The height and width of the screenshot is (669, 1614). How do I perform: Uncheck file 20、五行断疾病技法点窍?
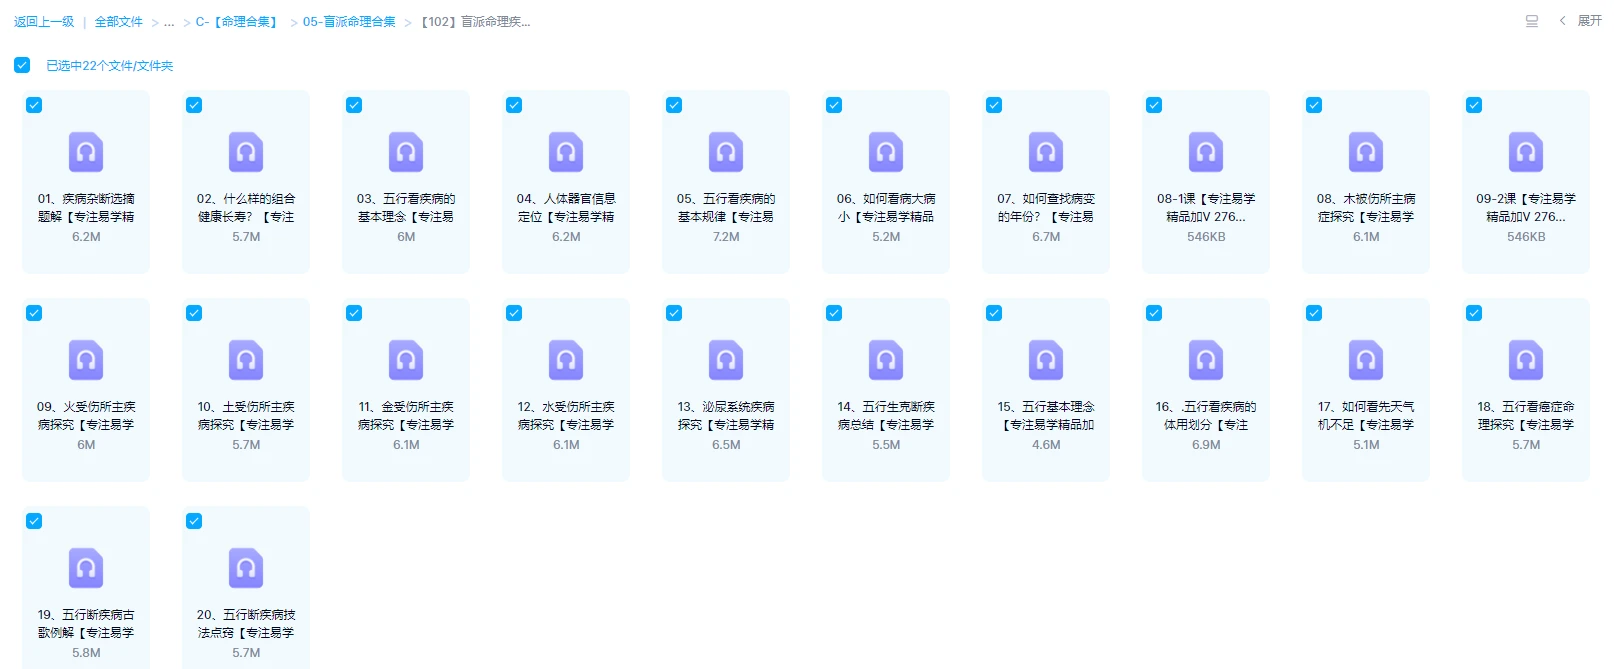click(x=194, y=521)
